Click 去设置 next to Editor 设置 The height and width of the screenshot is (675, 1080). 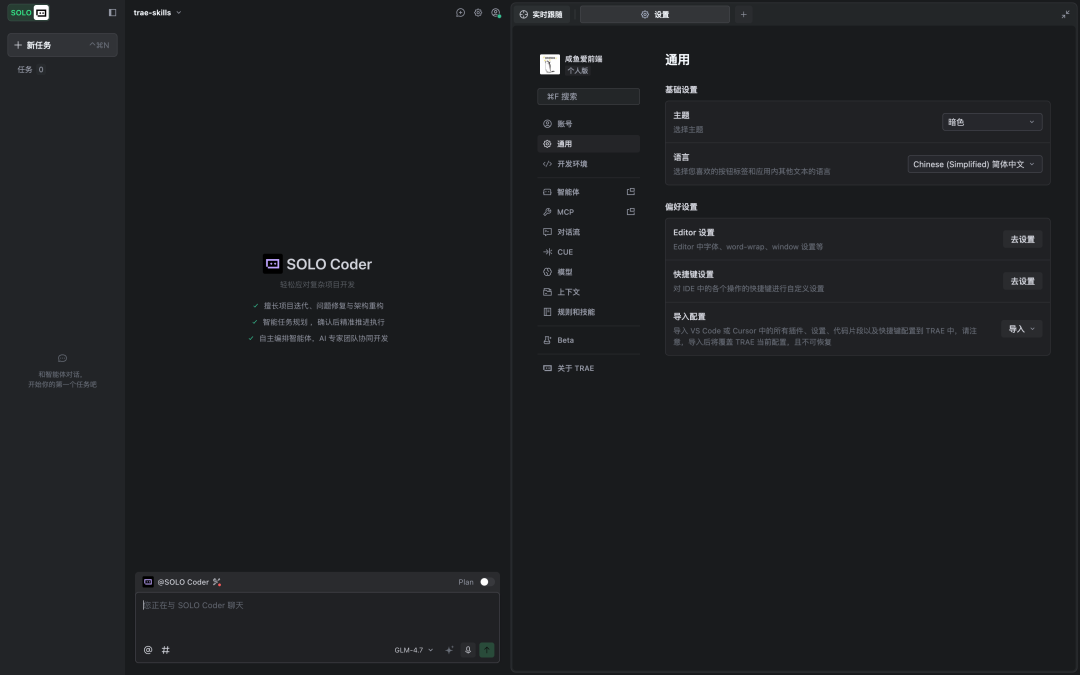point(1022,239)
